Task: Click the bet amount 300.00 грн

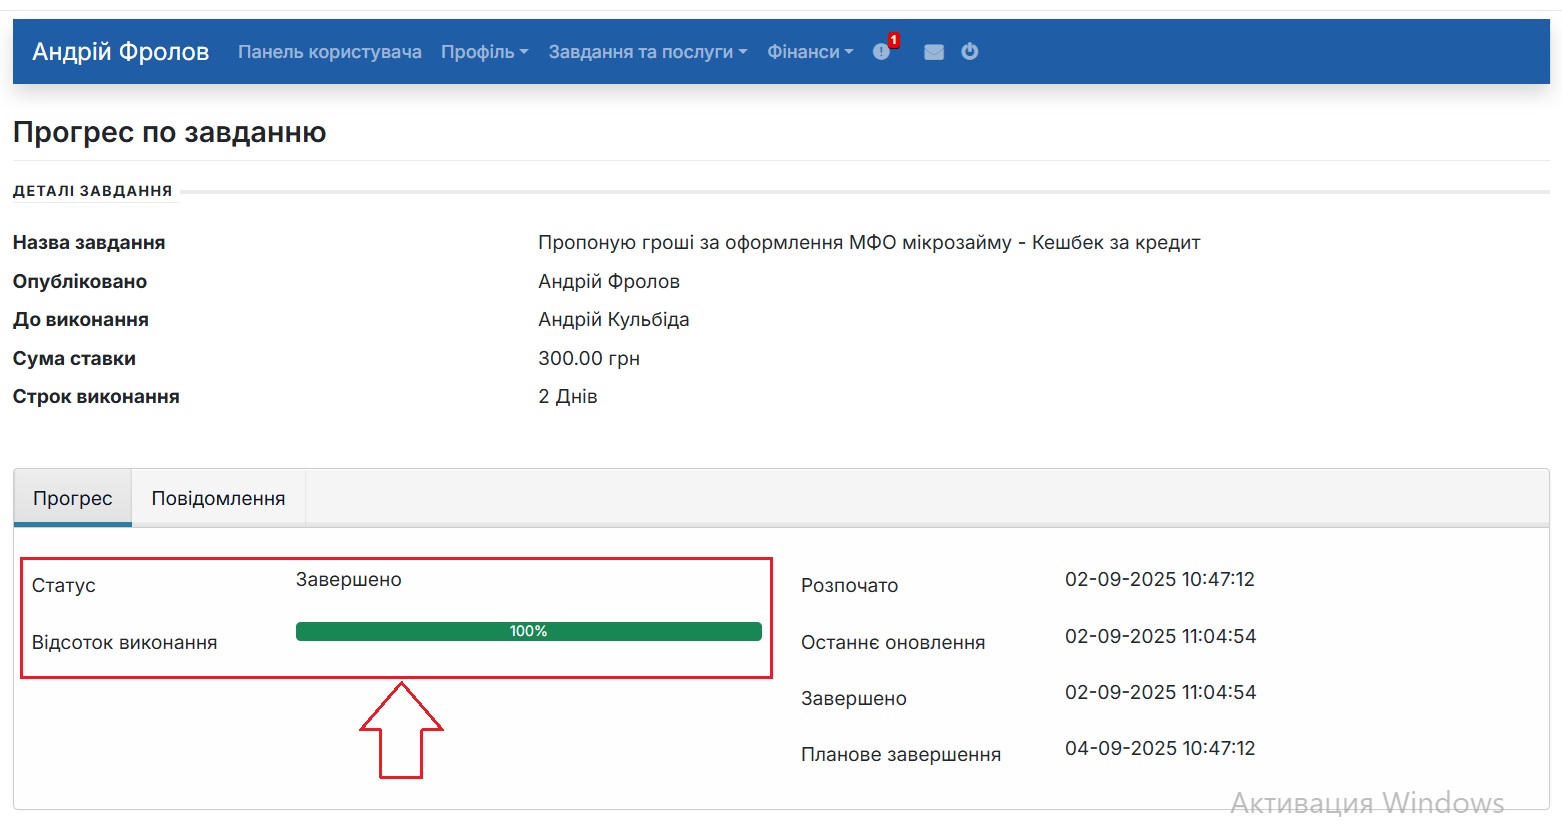Action: pyautogui.click(x=589, y=358)
